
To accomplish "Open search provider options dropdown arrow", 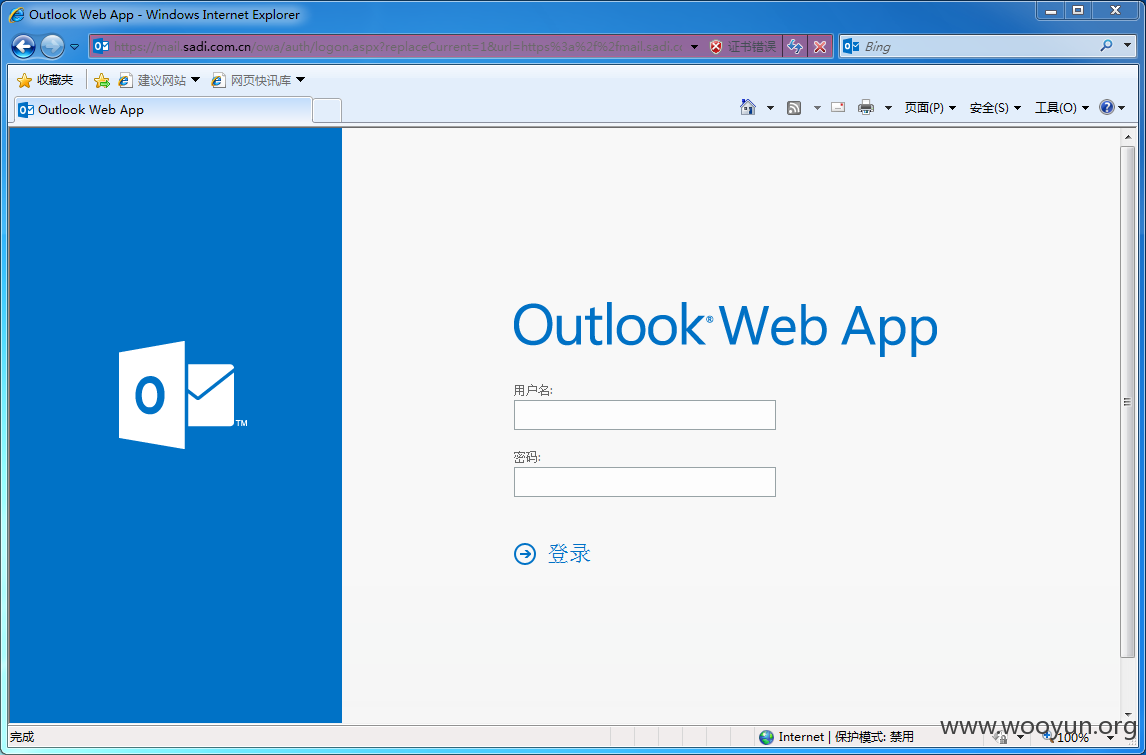I will pos(1127,46).
